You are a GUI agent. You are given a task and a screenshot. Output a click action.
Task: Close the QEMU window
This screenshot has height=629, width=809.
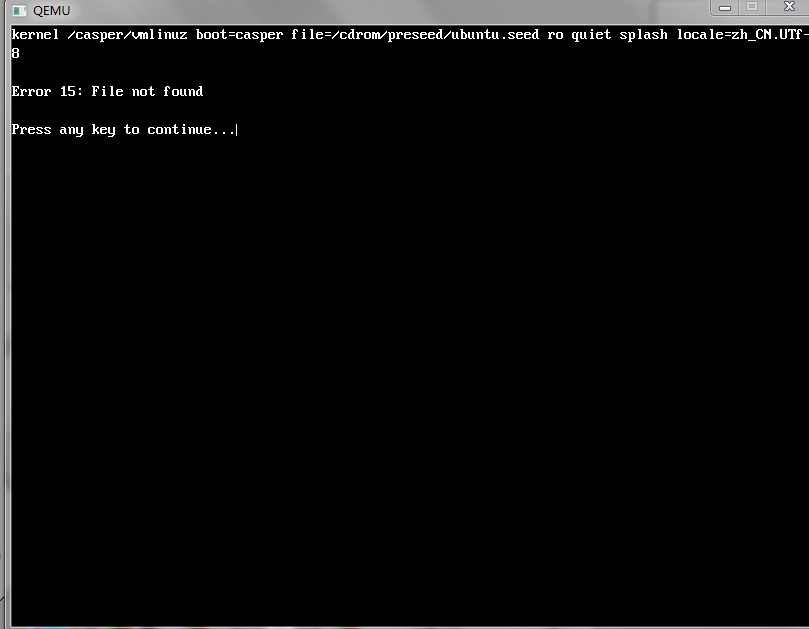pos(788,7)
